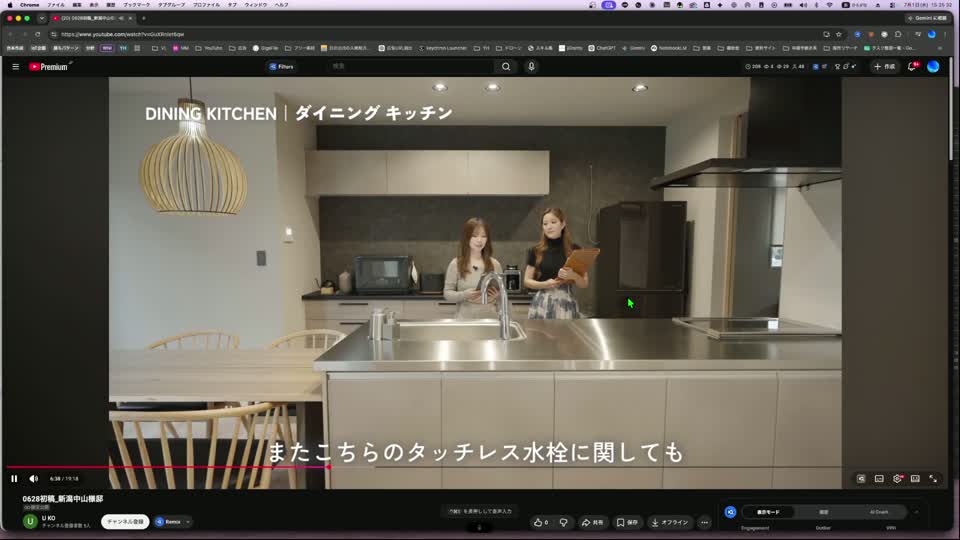Show all bookmarks overflow chevron
This screenshot has width=960, height=540.
click(x=940, y=48)
